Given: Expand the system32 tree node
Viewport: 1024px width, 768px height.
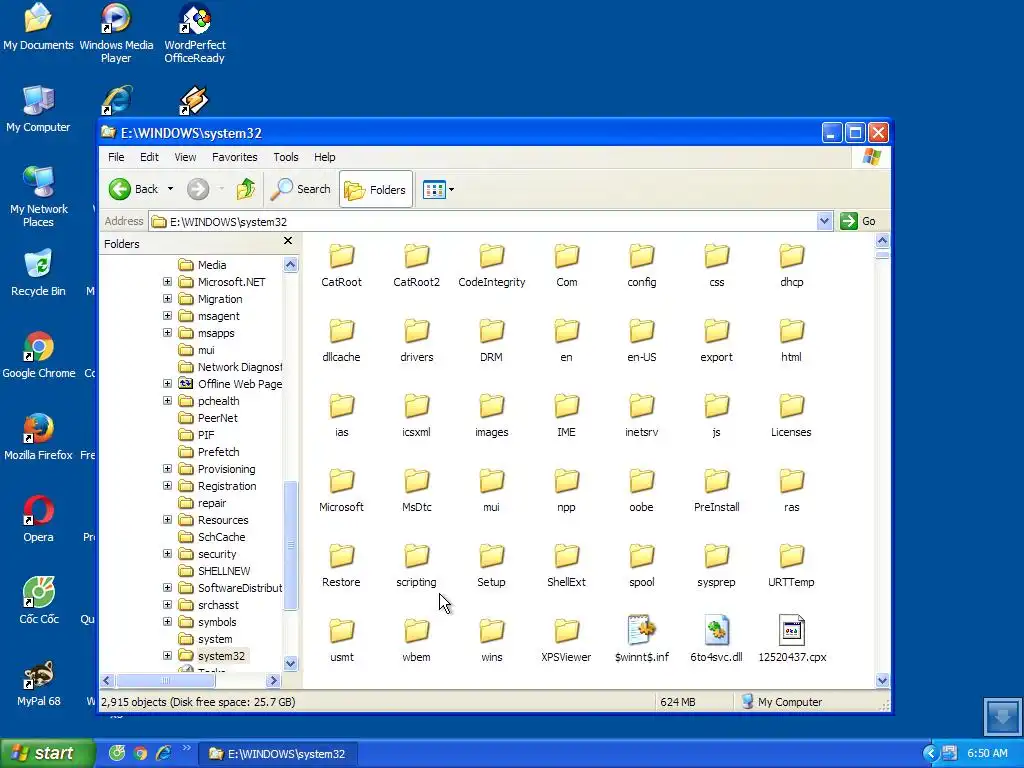Looking at the screenshot, I should pyautogui.click(x=167, y=655).
